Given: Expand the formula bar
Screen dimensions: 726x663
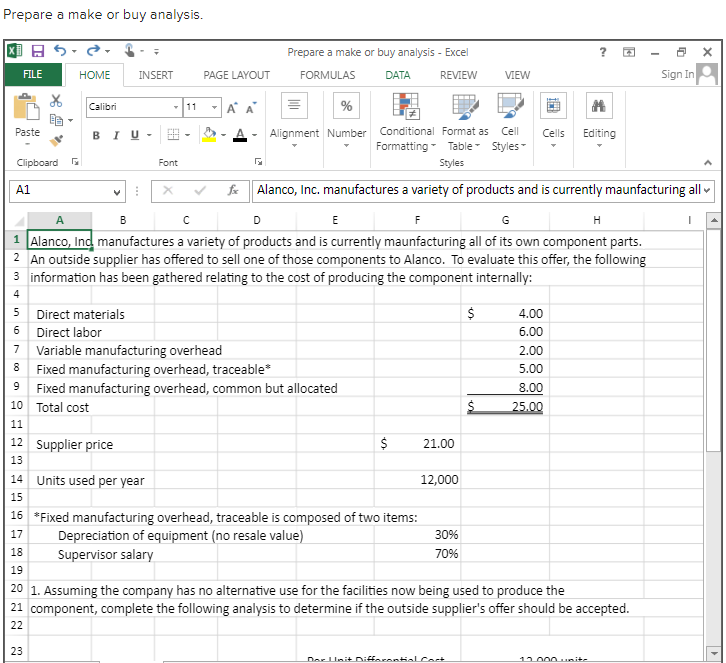Looking at the screenshot, I should [707, 190].
